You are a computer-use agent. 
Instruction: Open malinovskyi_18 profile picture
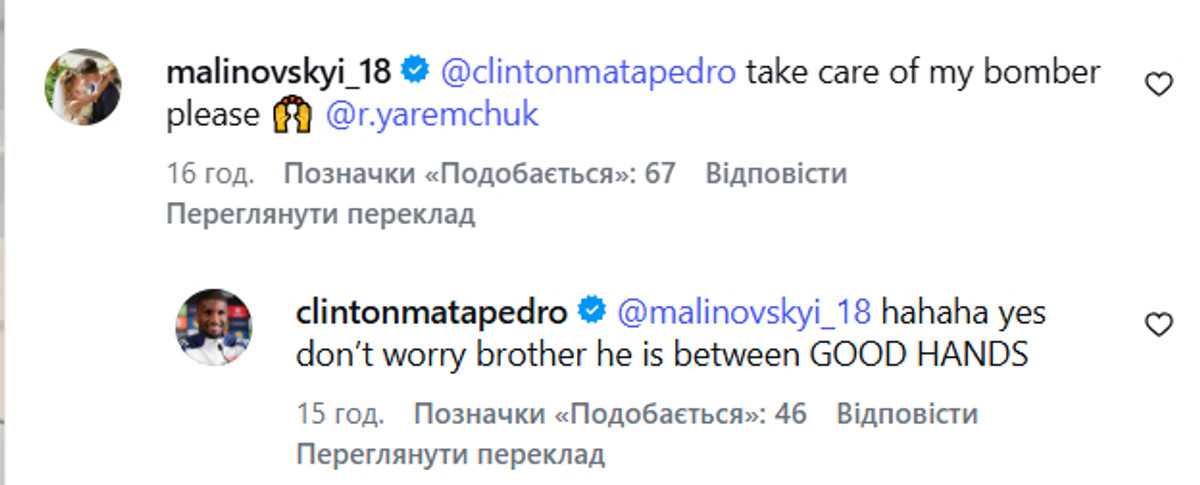click(83, 86)
